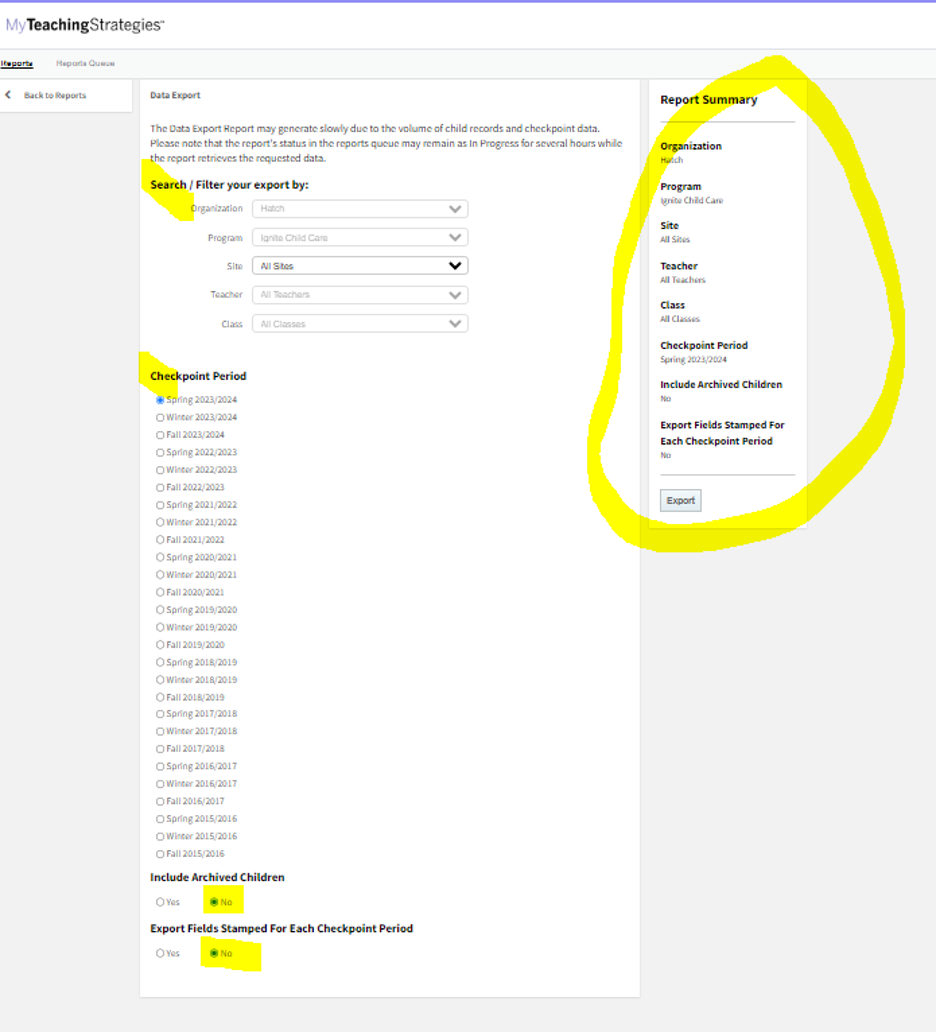The width and height of the screenshot is (936, 1032).
Task: Switch to the Reports Queue tab
Action: tap(85, 63)
